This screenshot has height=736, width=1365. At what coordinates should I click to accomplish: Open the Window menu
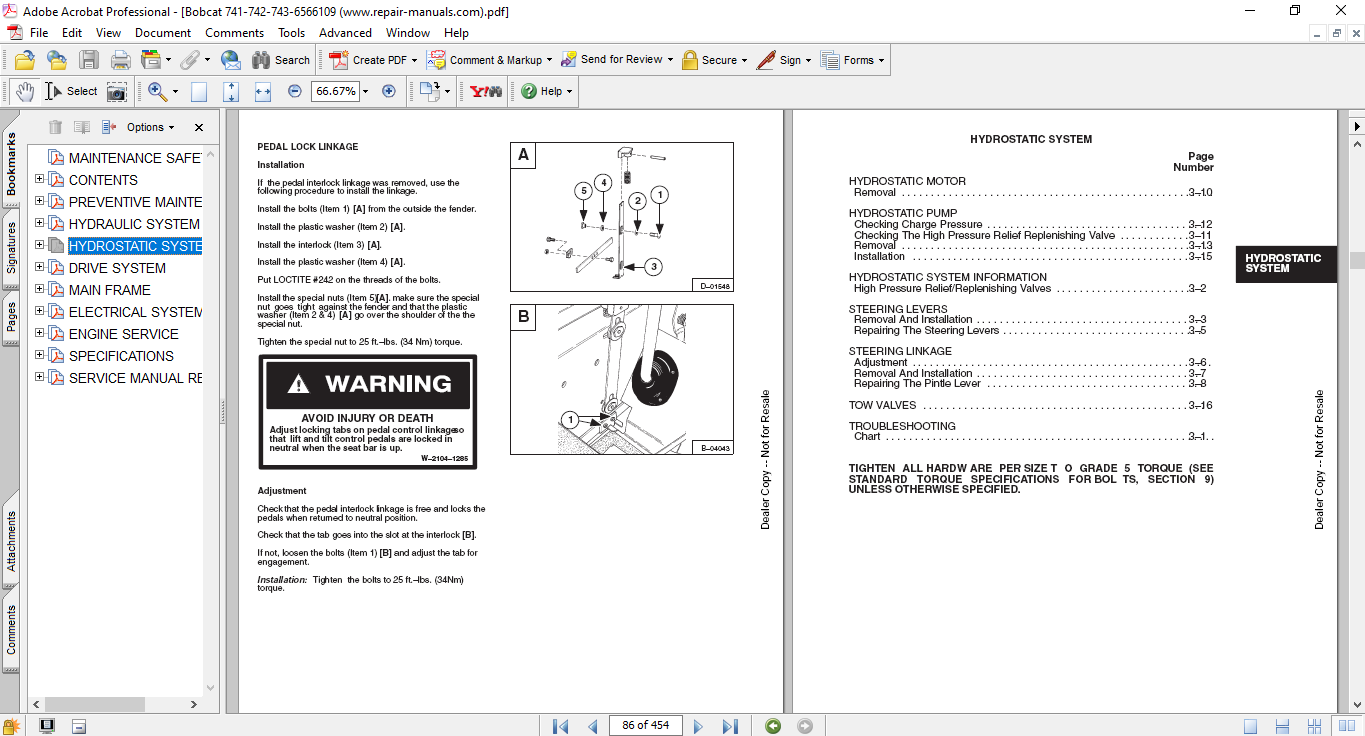coord(408,33)
